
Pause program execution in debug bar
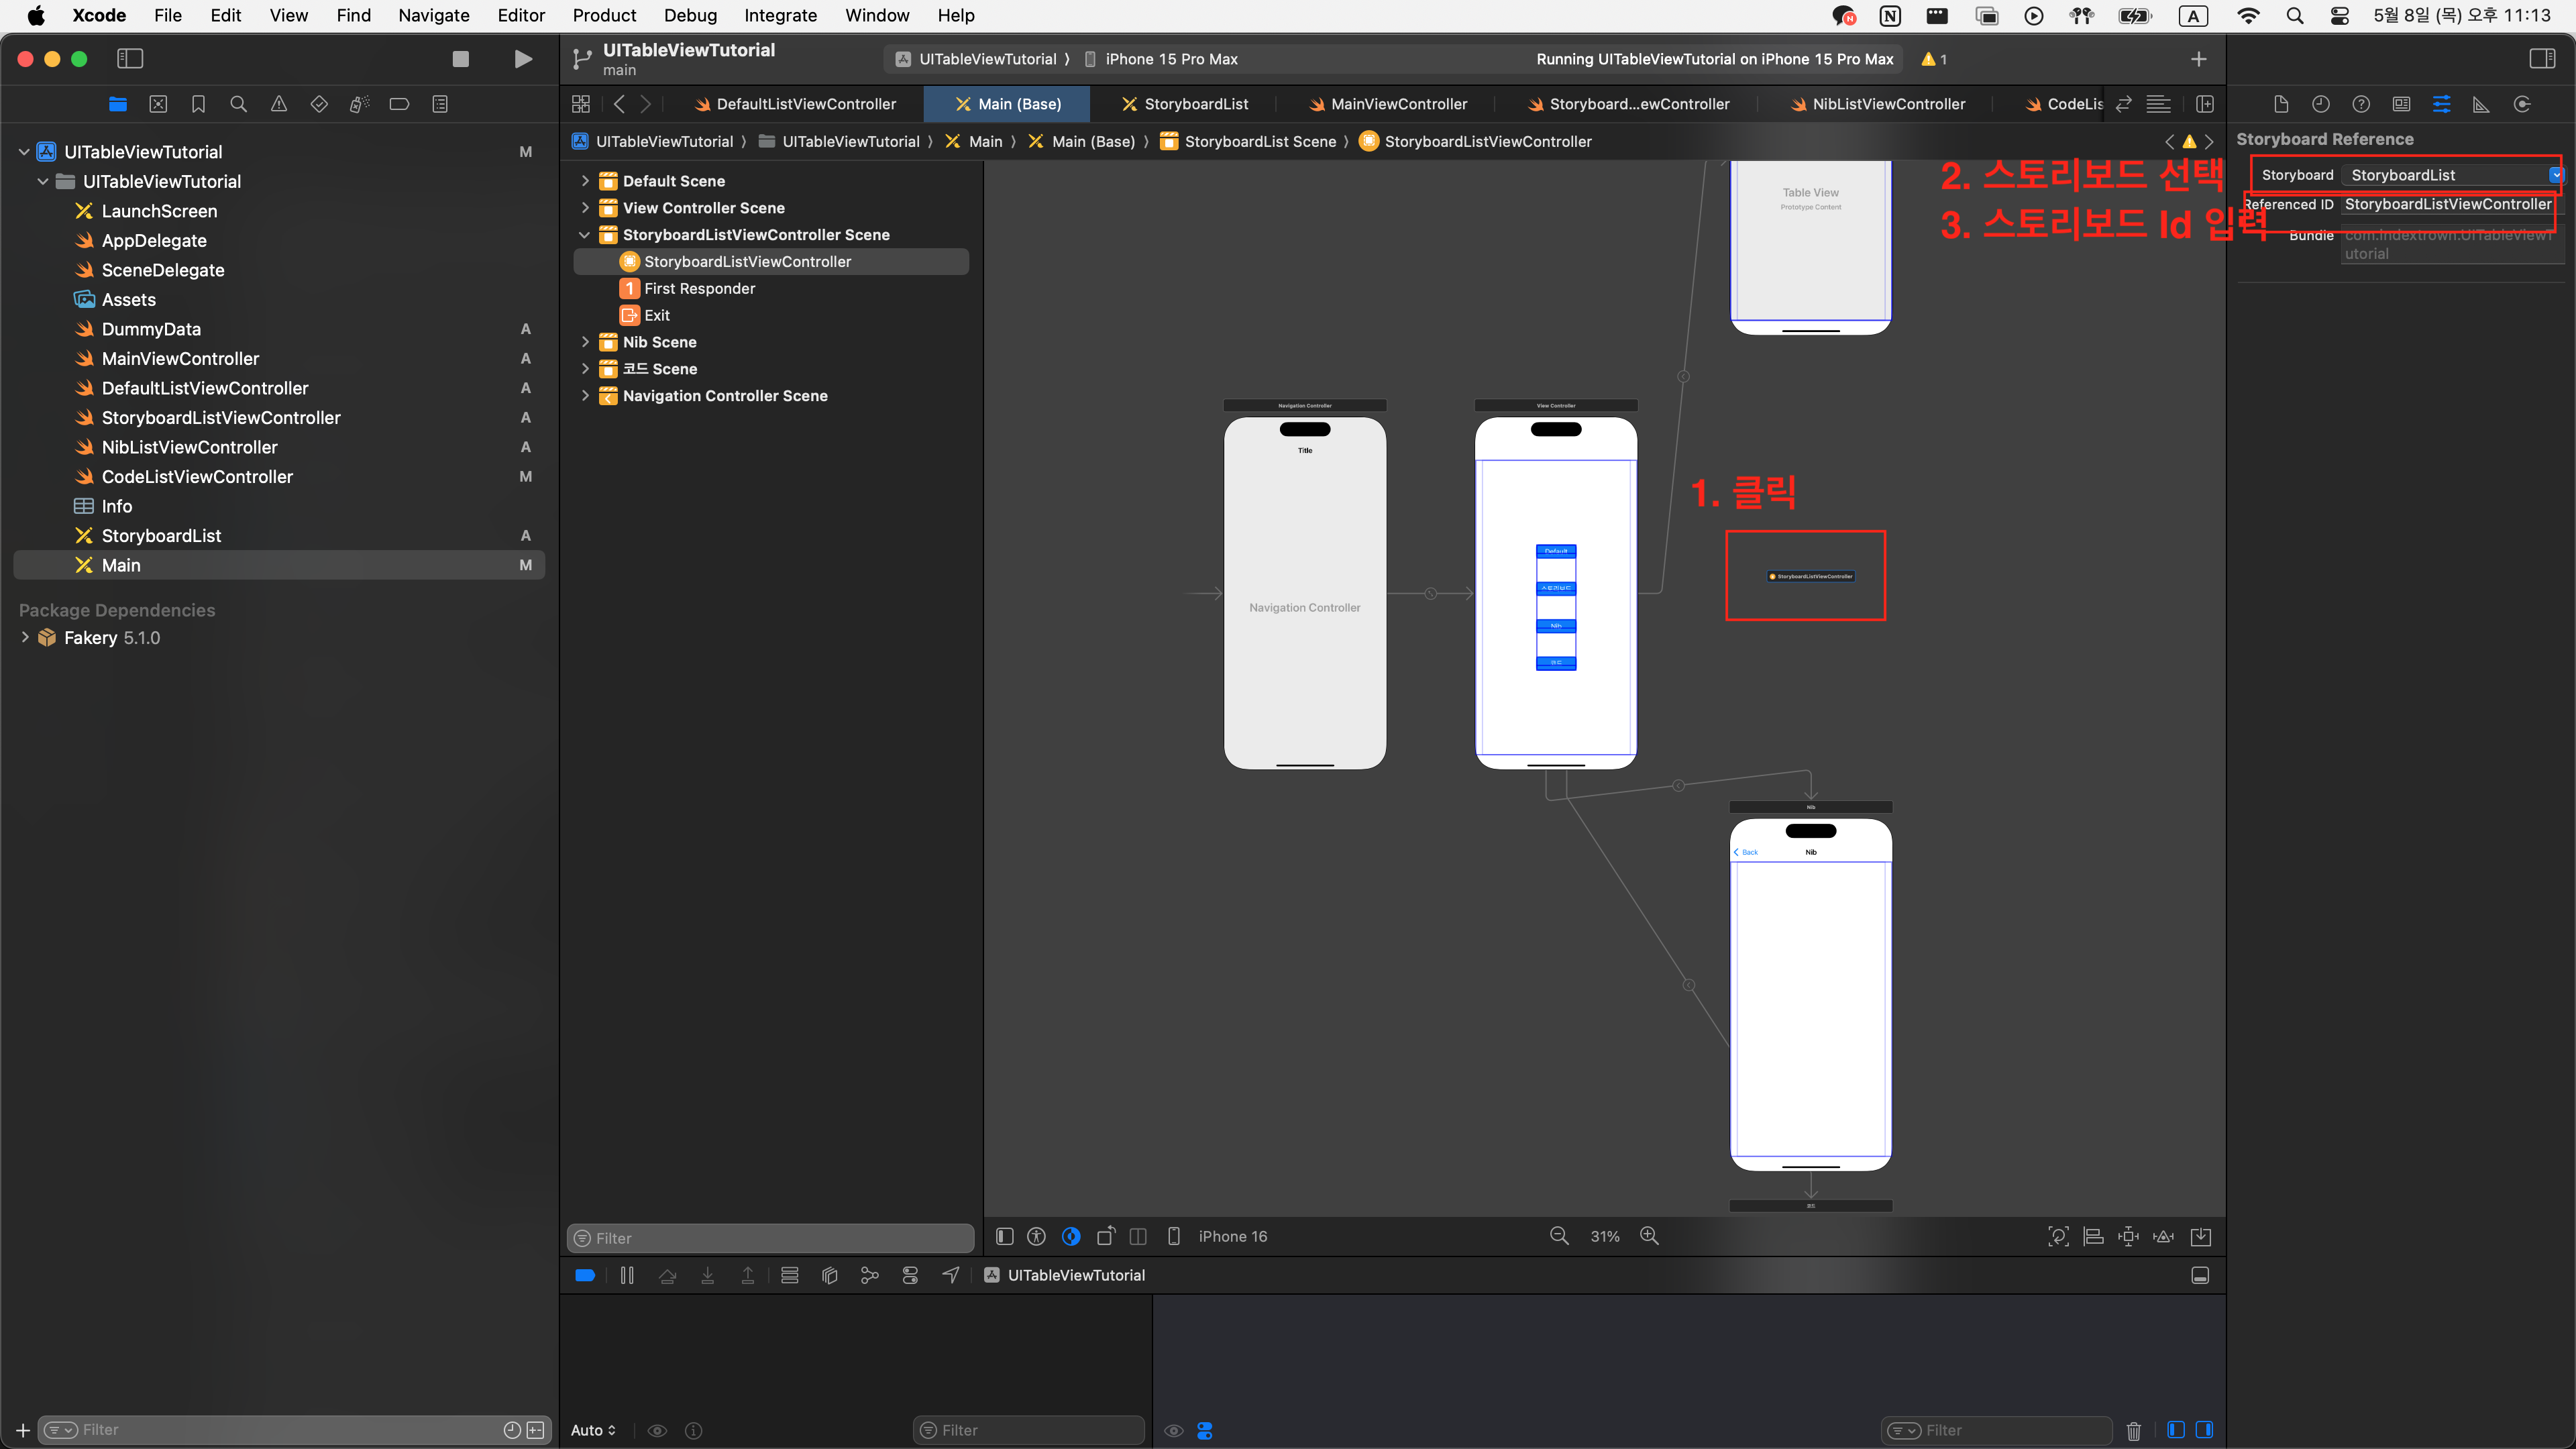pyautogui.click(x=627, y=1275)
